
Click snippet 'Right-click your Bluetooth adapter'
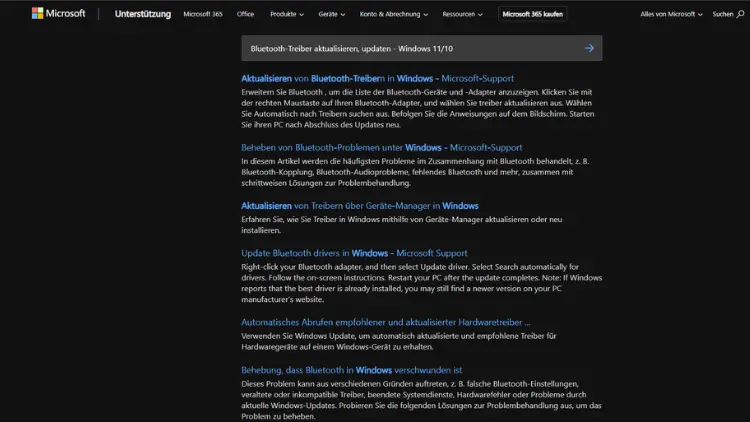pyautogui.click(x=302, y=267)
